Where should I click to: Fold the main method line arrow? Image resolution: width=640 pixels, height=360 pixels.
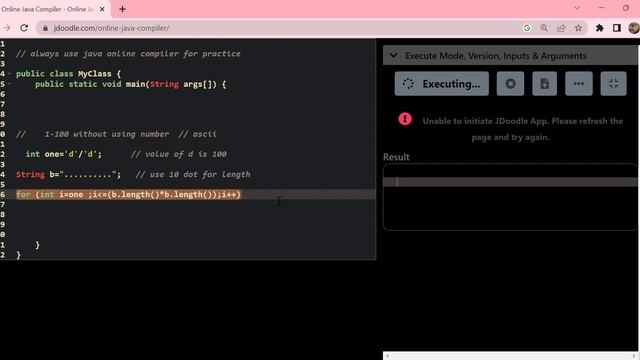pos(9,84)
